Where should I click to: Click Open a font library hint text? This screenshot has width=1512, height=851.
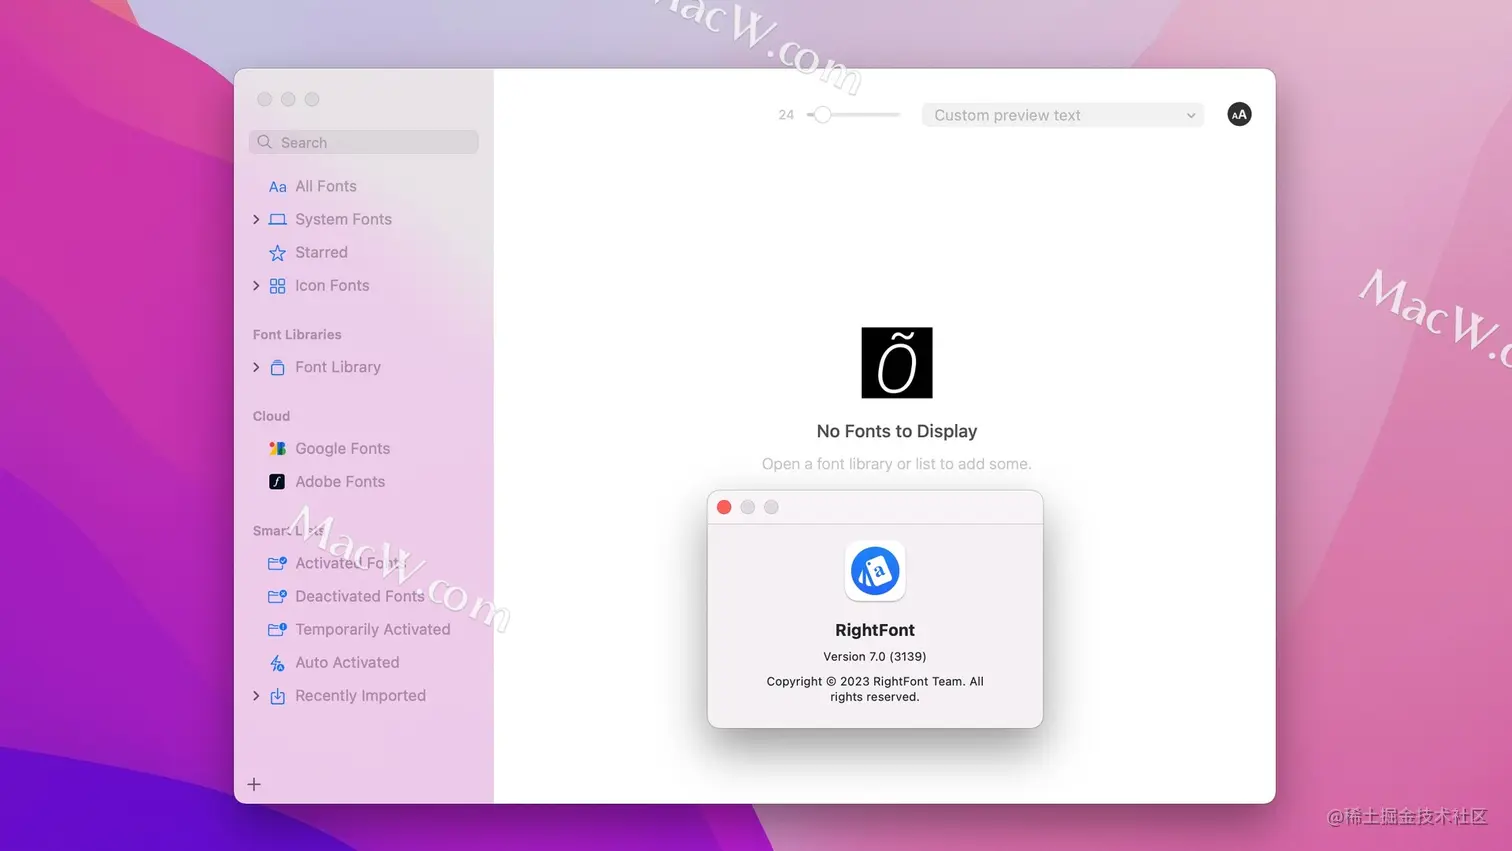tap(897, 464)
